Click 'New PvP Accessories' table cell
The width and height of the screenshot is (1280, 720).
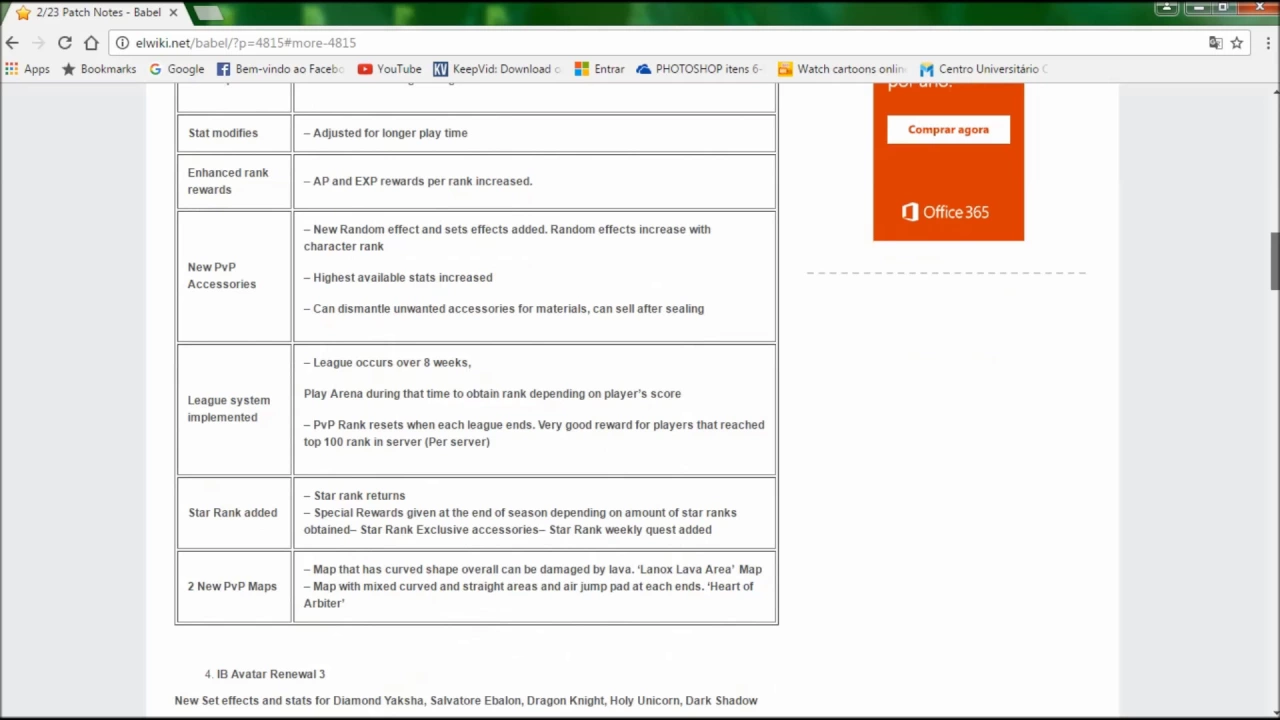[x=234, y=275]
